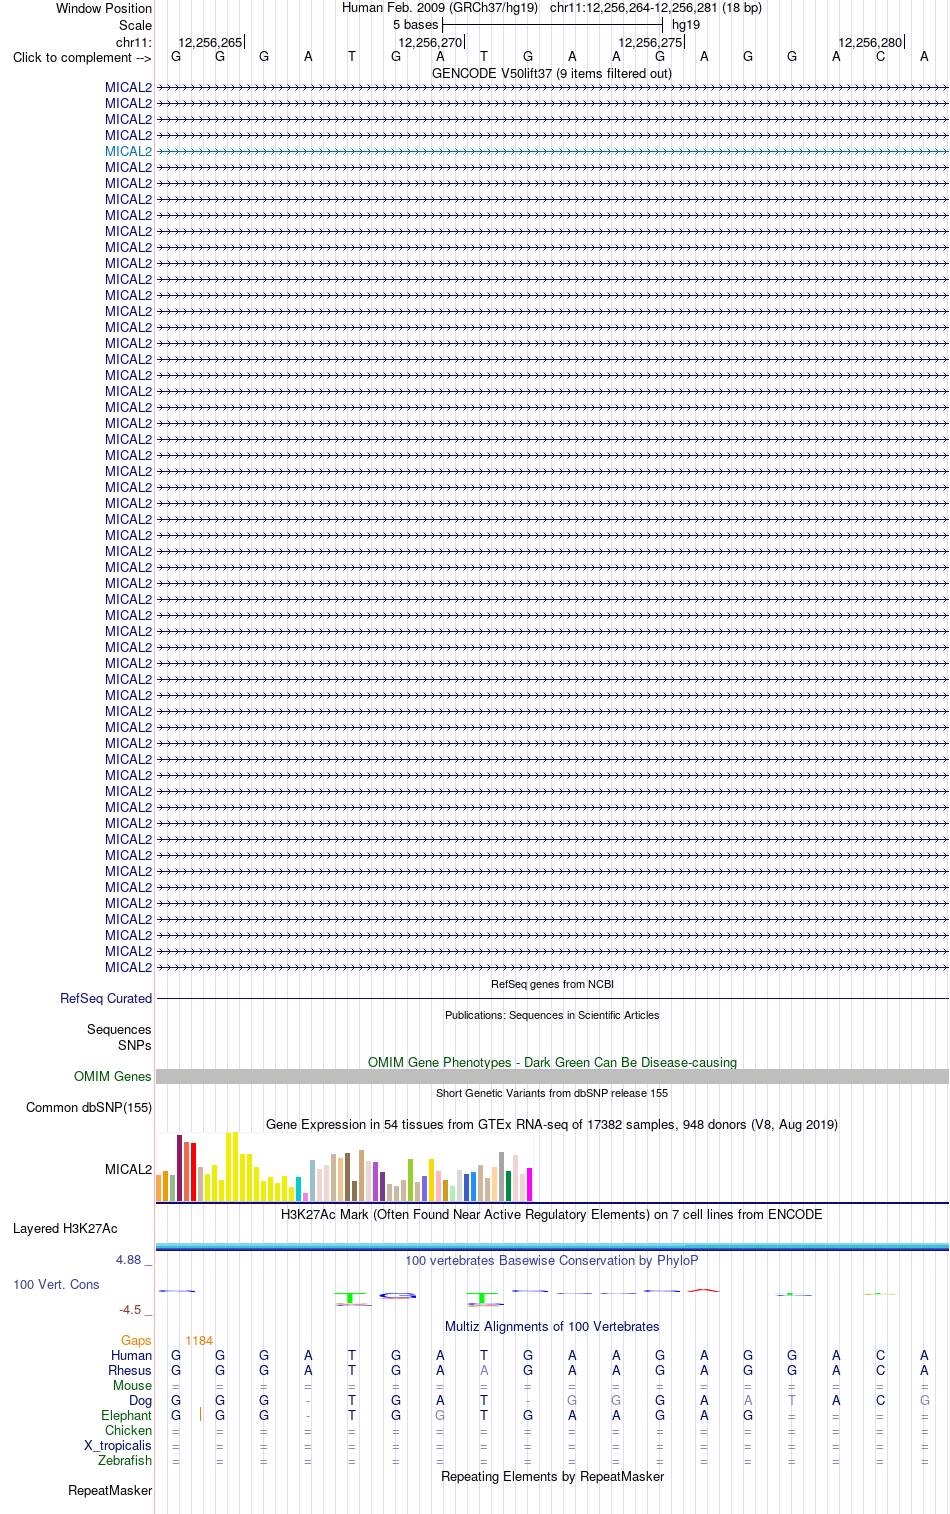Image resolution: width=950 pixels, height=1514 pixels.
Task: Click the Elephant species row label
Action: point(126,1415)
